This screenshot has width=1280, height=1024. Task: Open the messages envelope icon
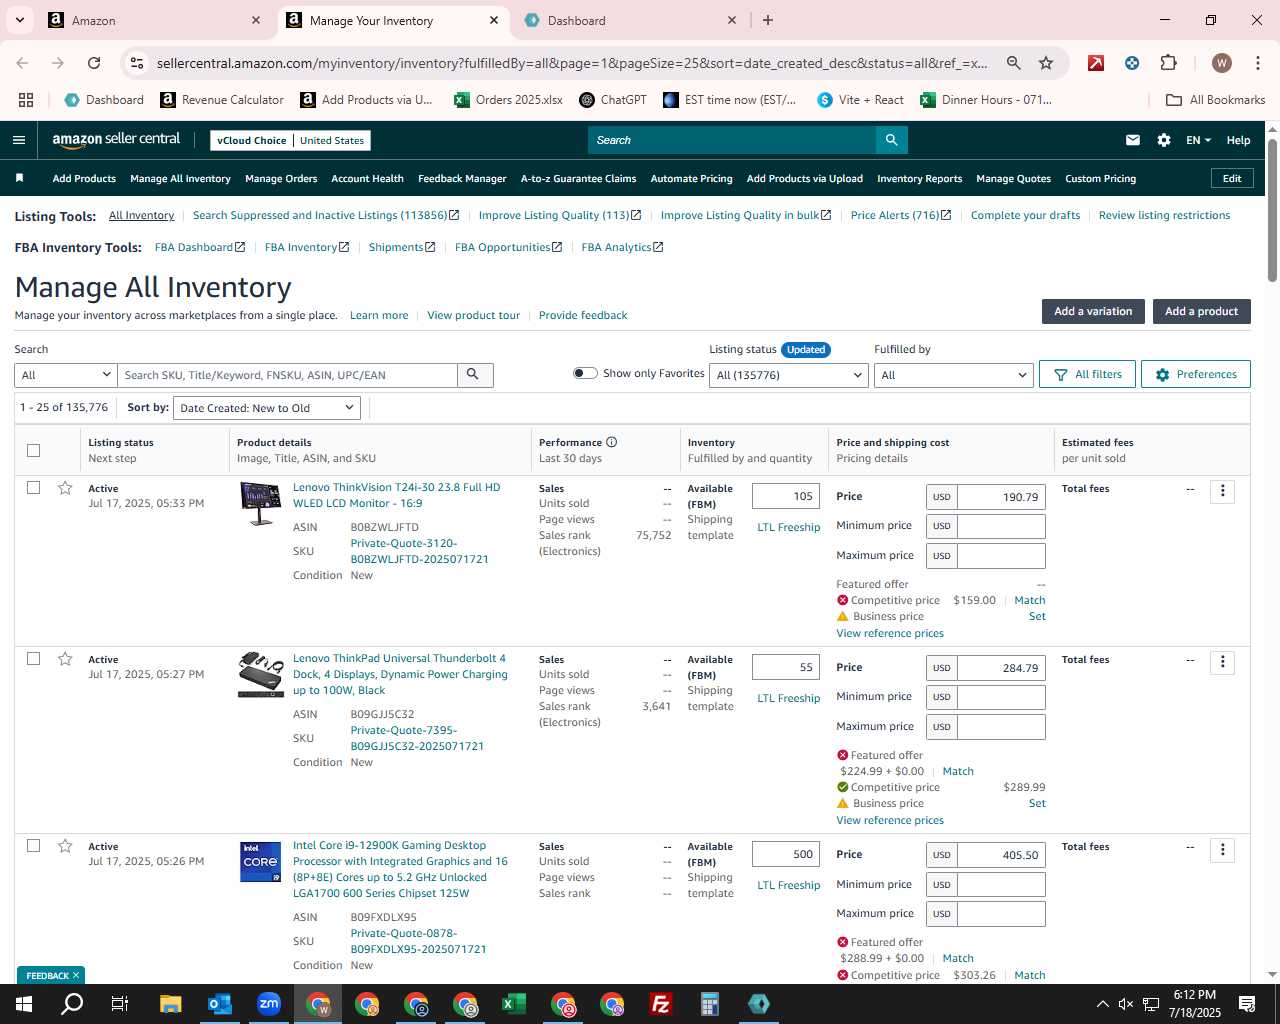[1133, 140]
